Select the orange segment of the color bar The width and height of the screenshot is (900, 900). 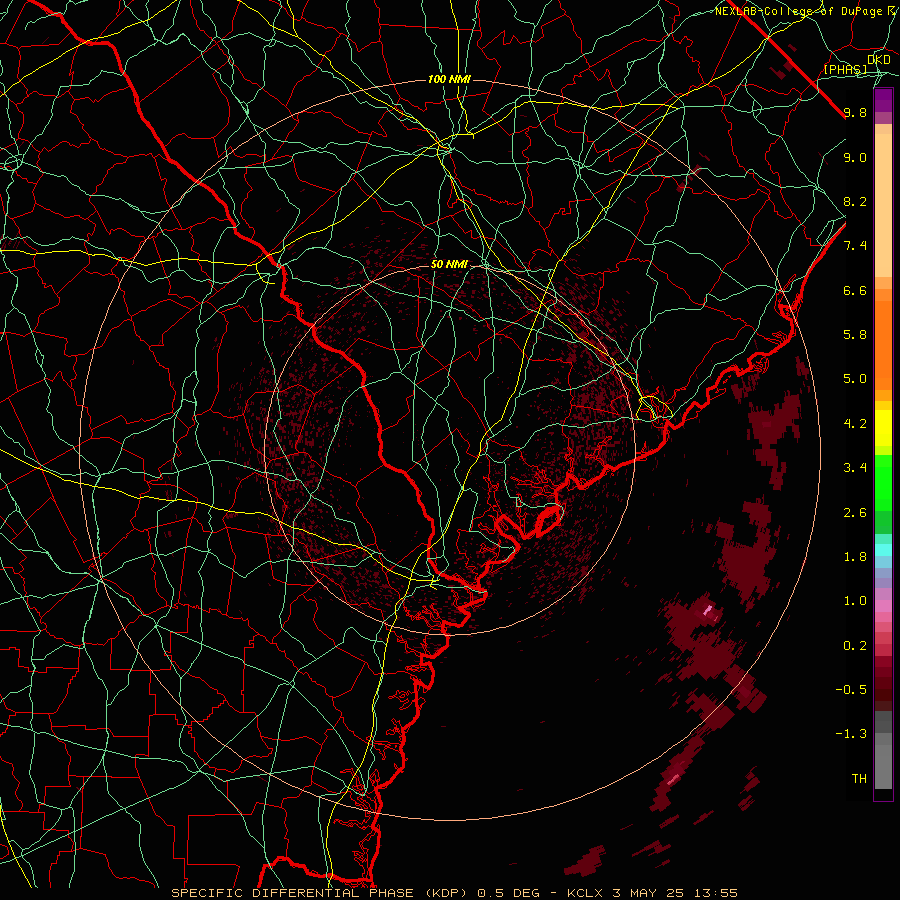[883, 346]
